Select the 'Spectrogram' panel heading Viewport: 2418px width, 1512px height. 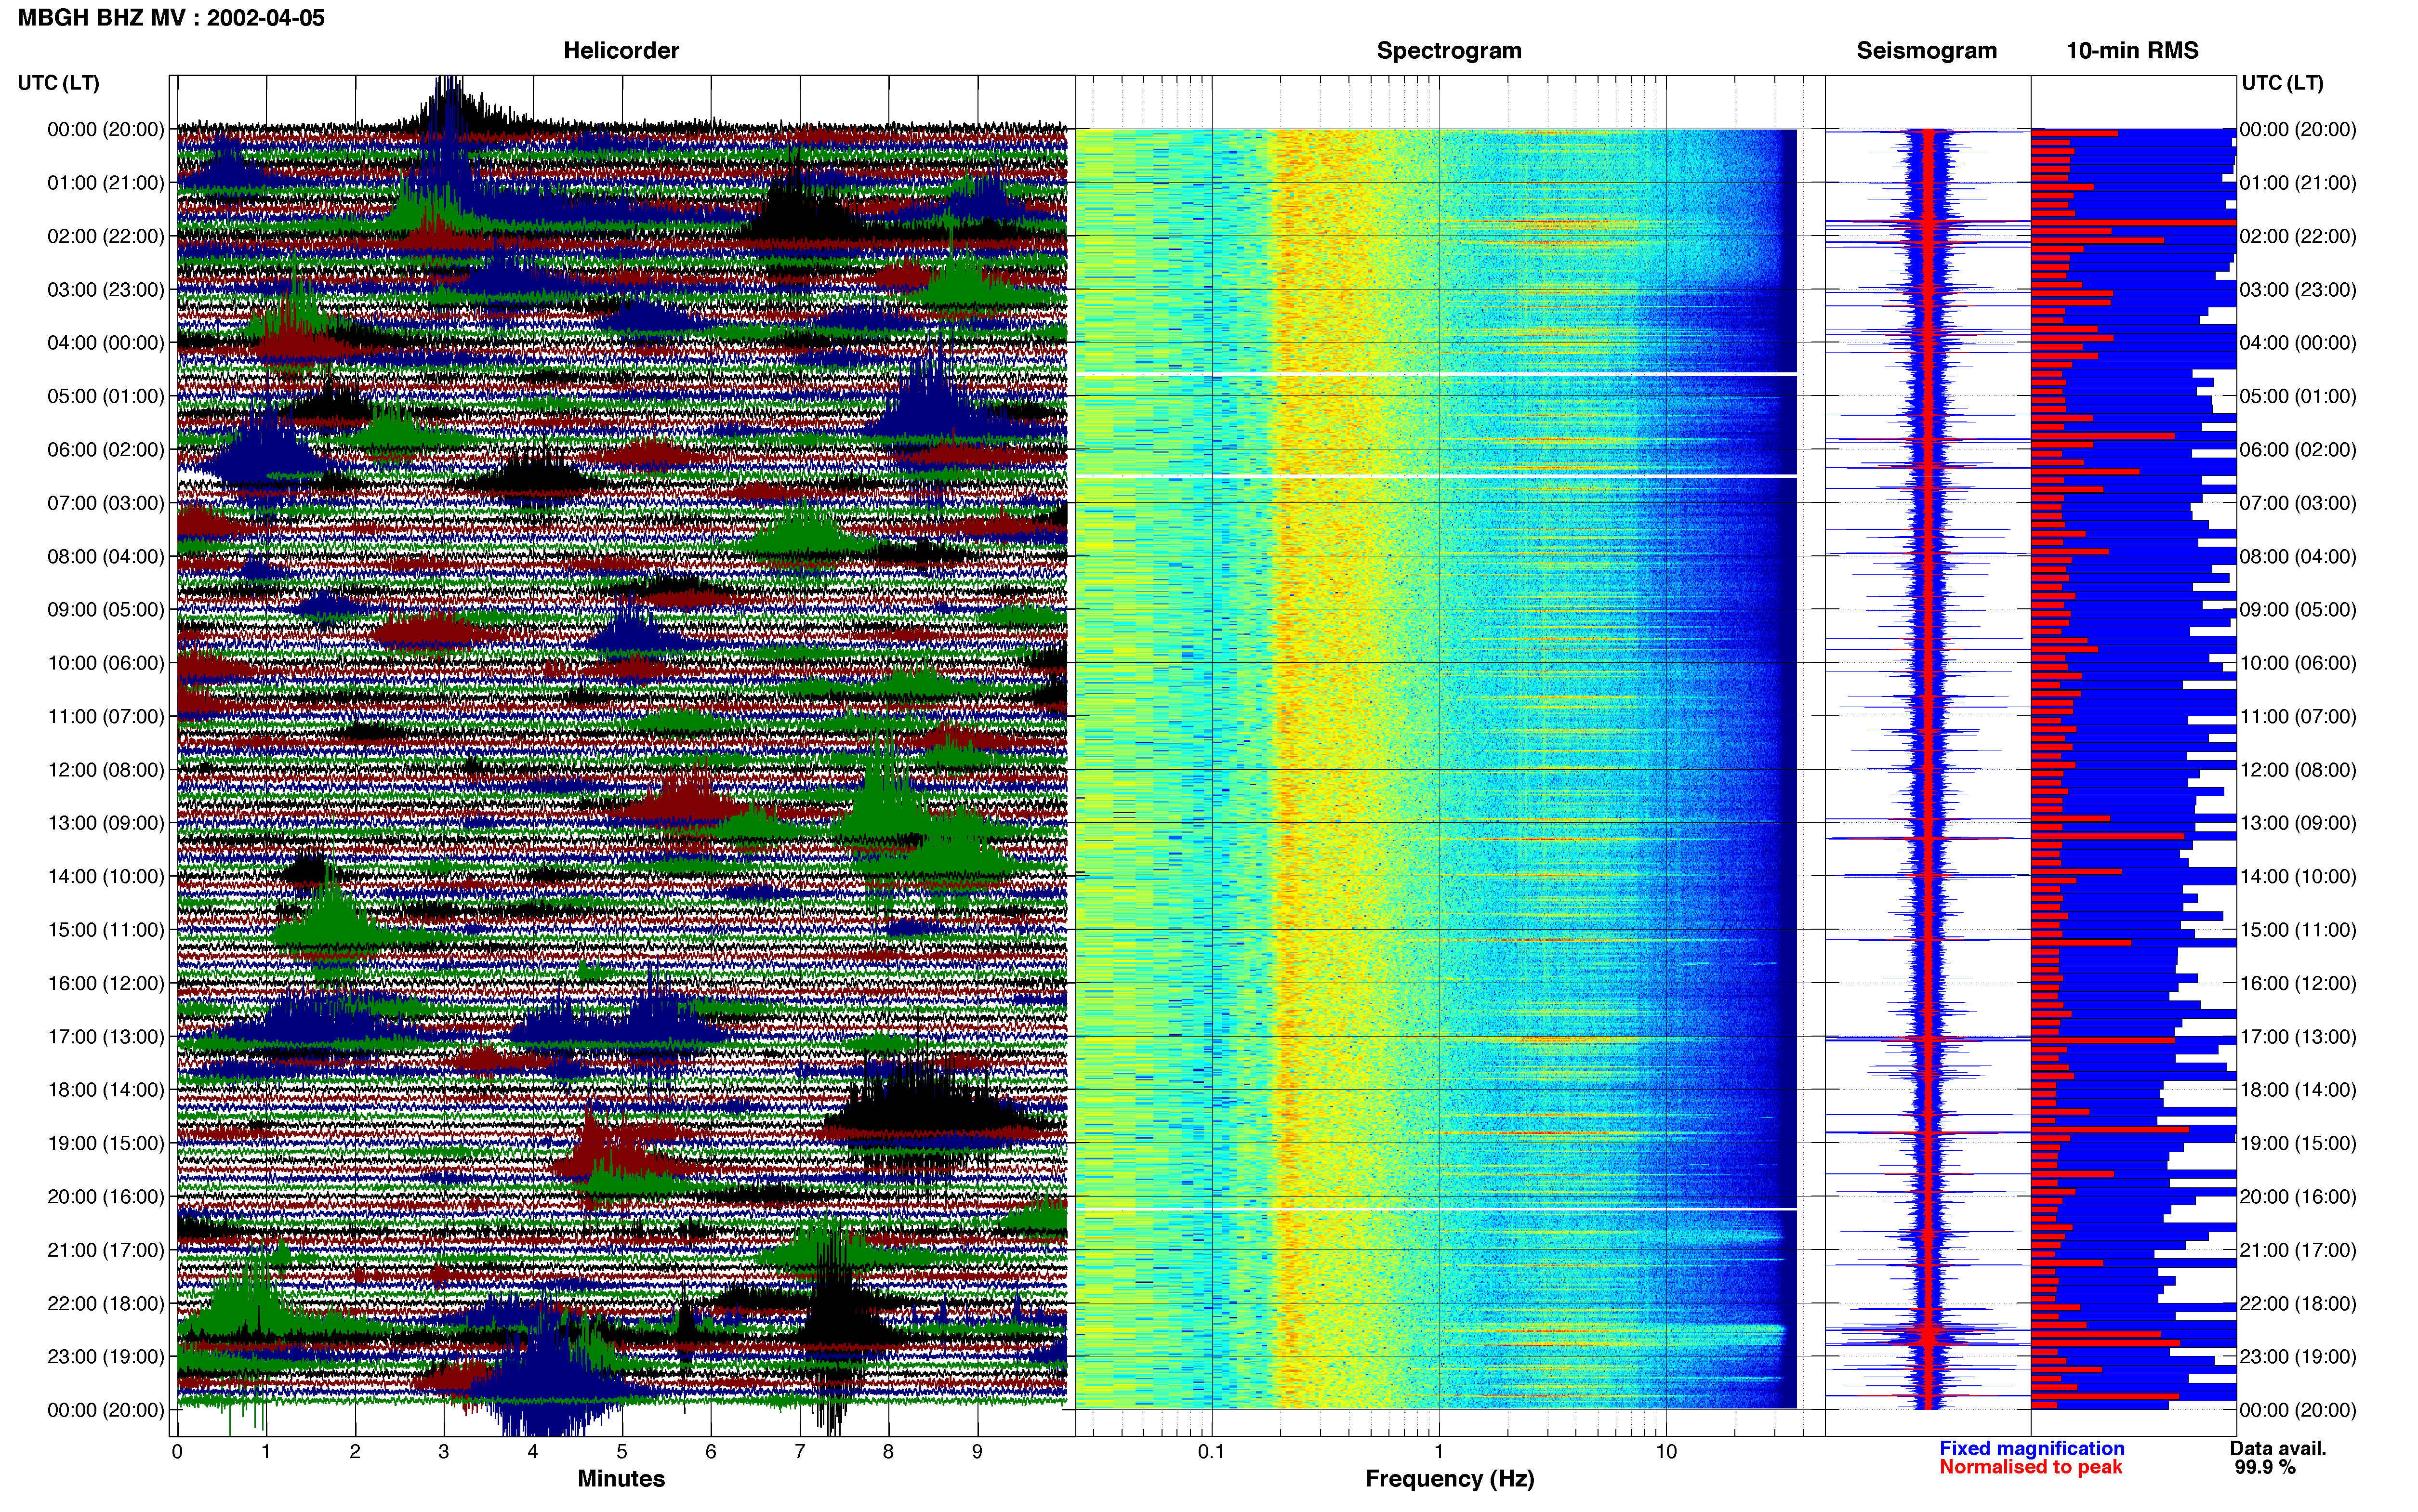pyautogui.click(x=1449, y=50)
